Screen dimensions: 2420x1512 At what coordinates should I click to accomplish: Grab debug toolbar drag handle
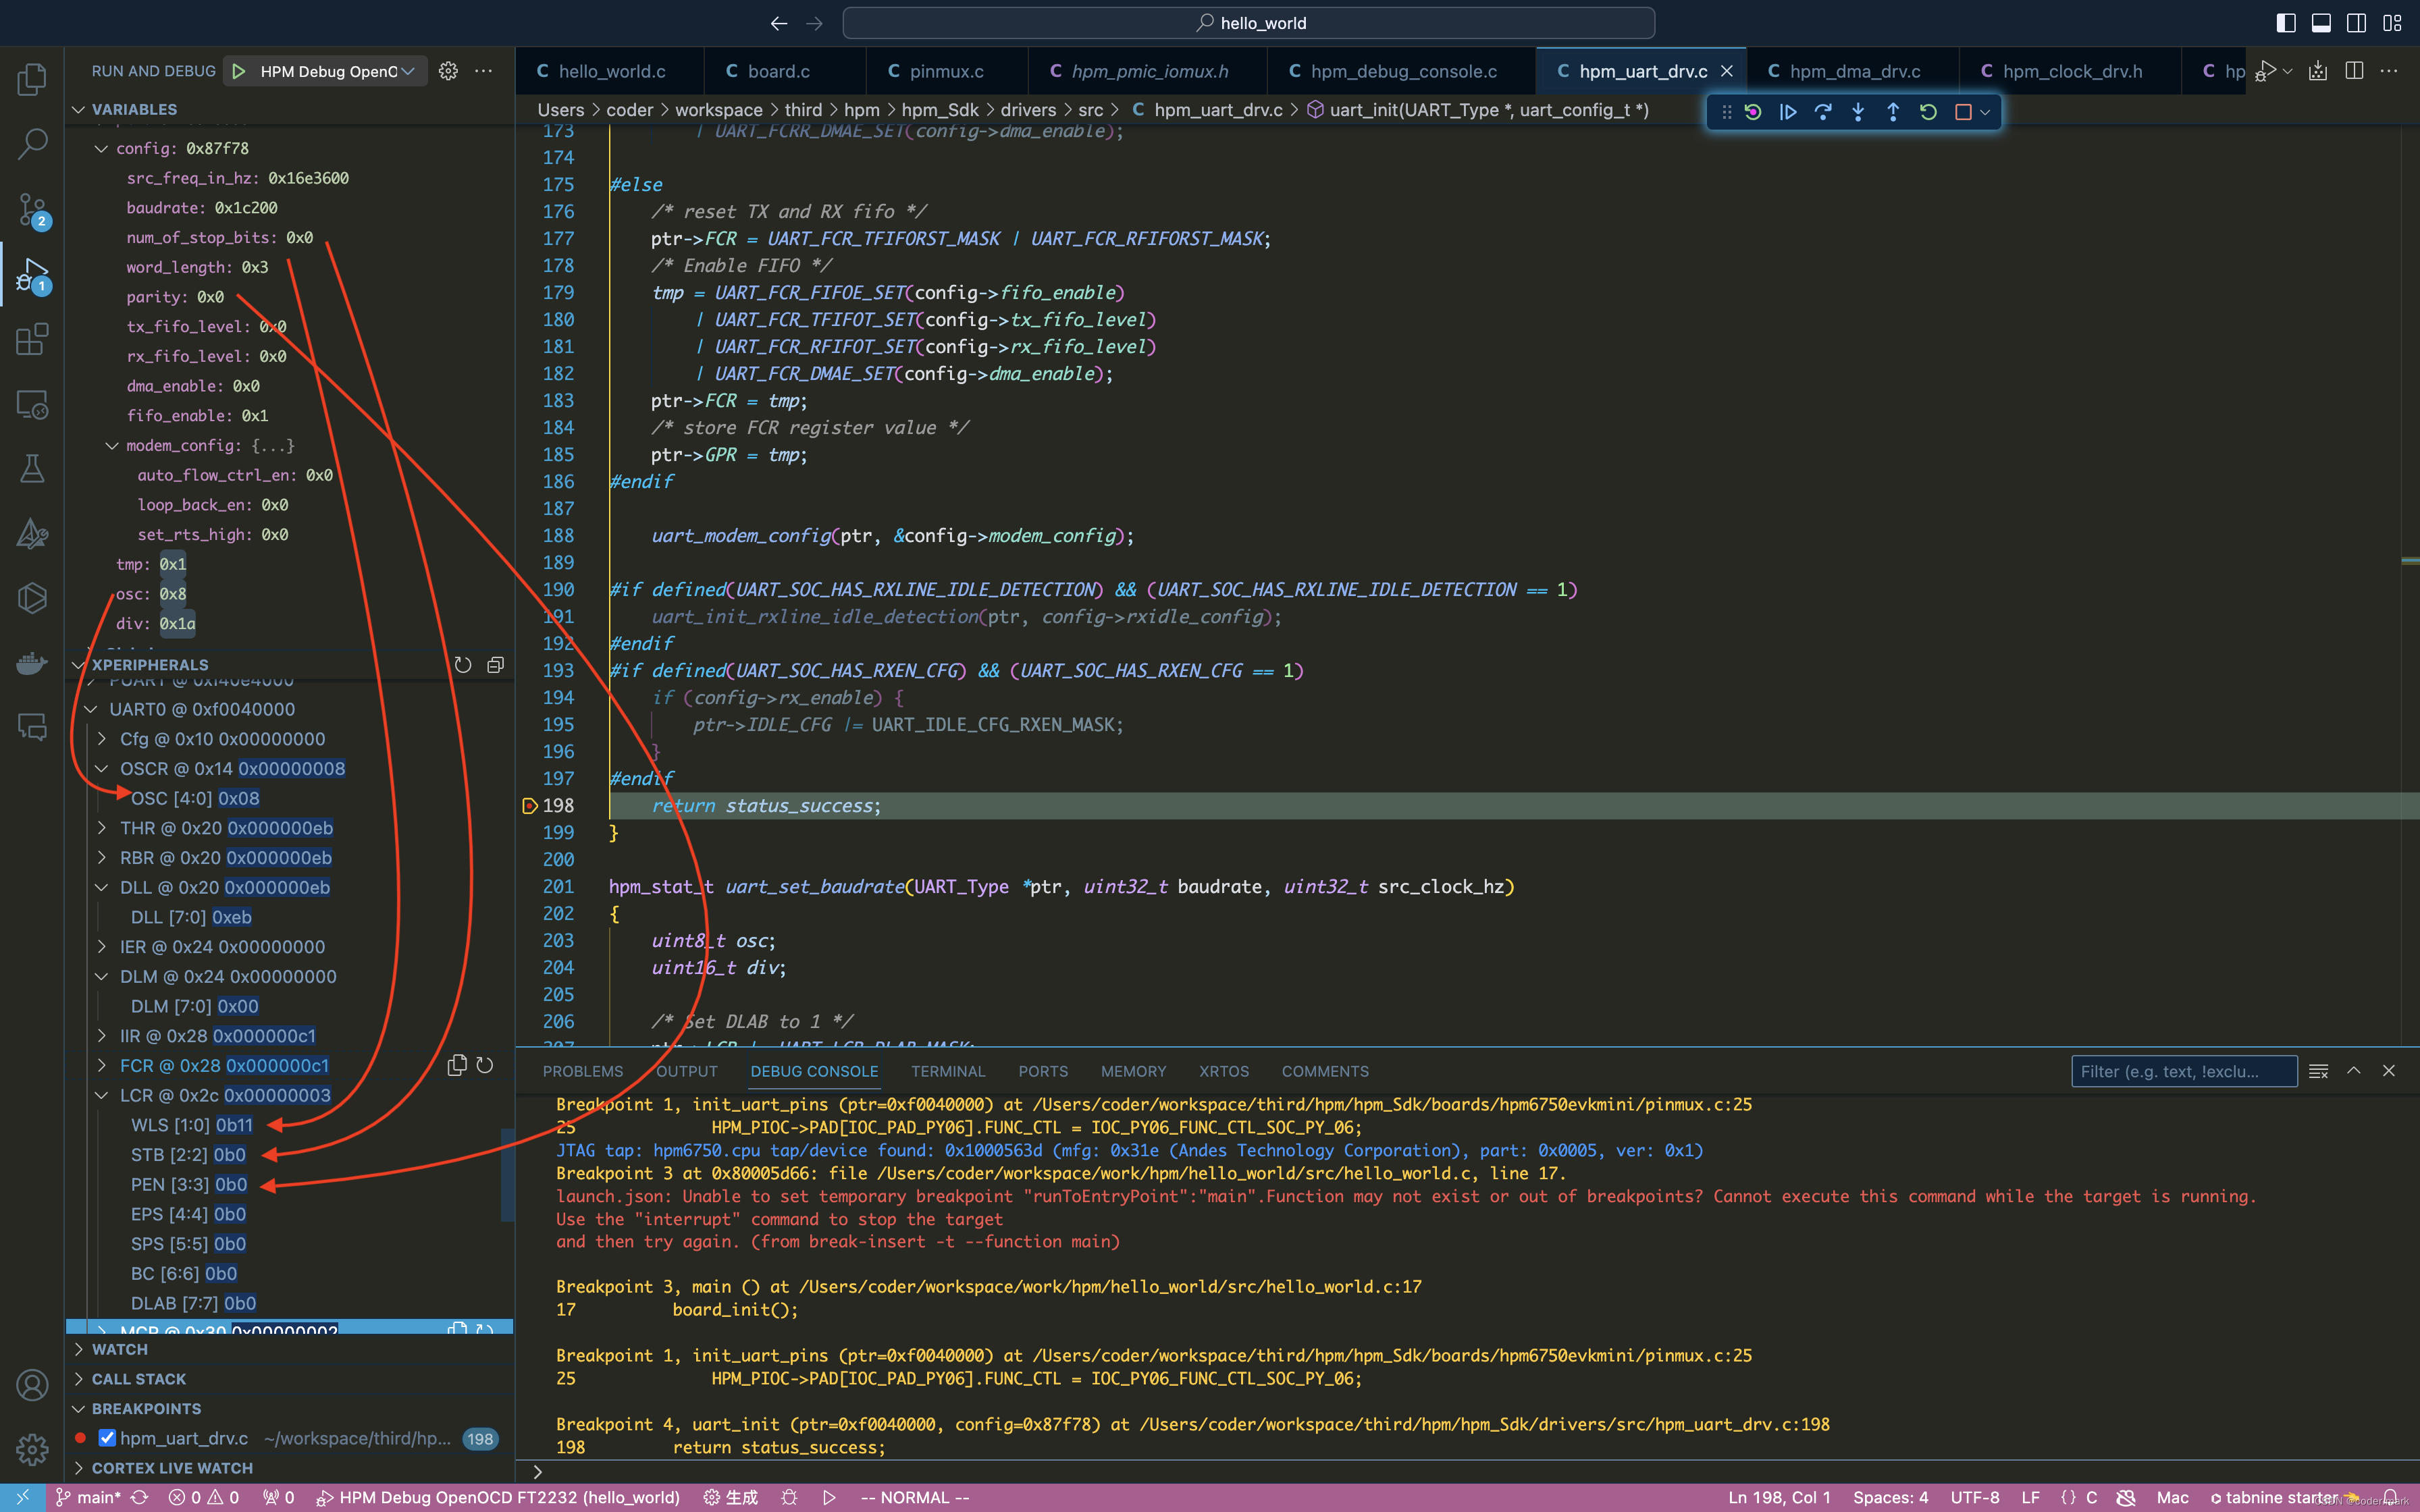(x=1726, y=112)
